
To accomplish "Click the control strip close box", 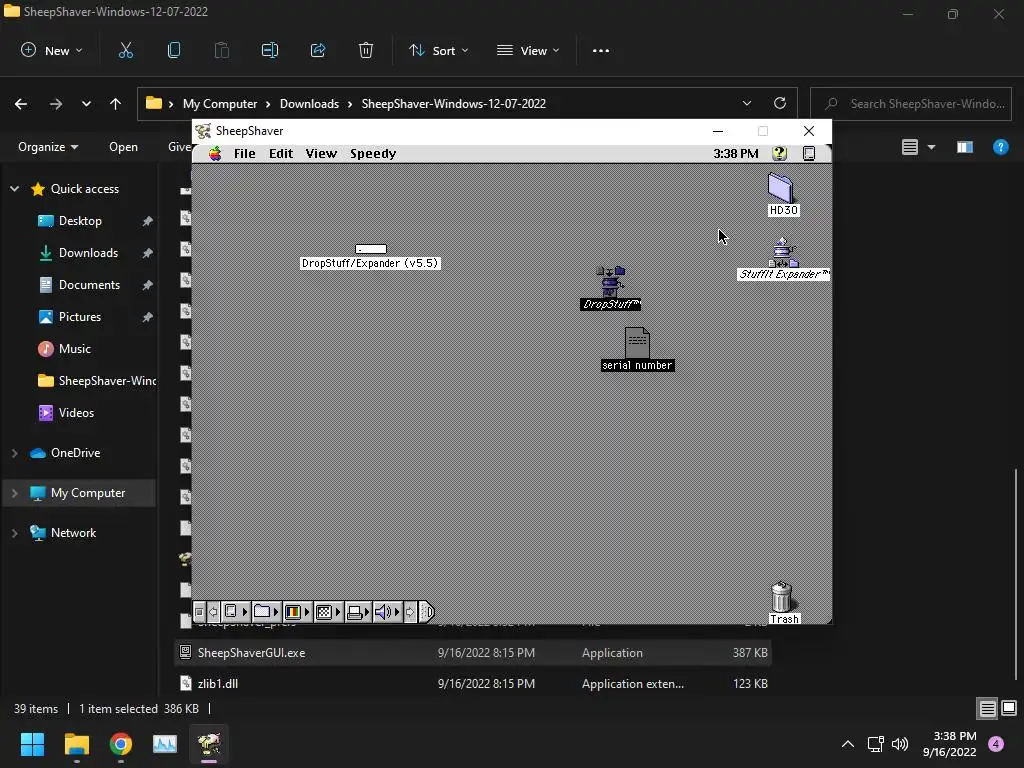I will point(199,612).
